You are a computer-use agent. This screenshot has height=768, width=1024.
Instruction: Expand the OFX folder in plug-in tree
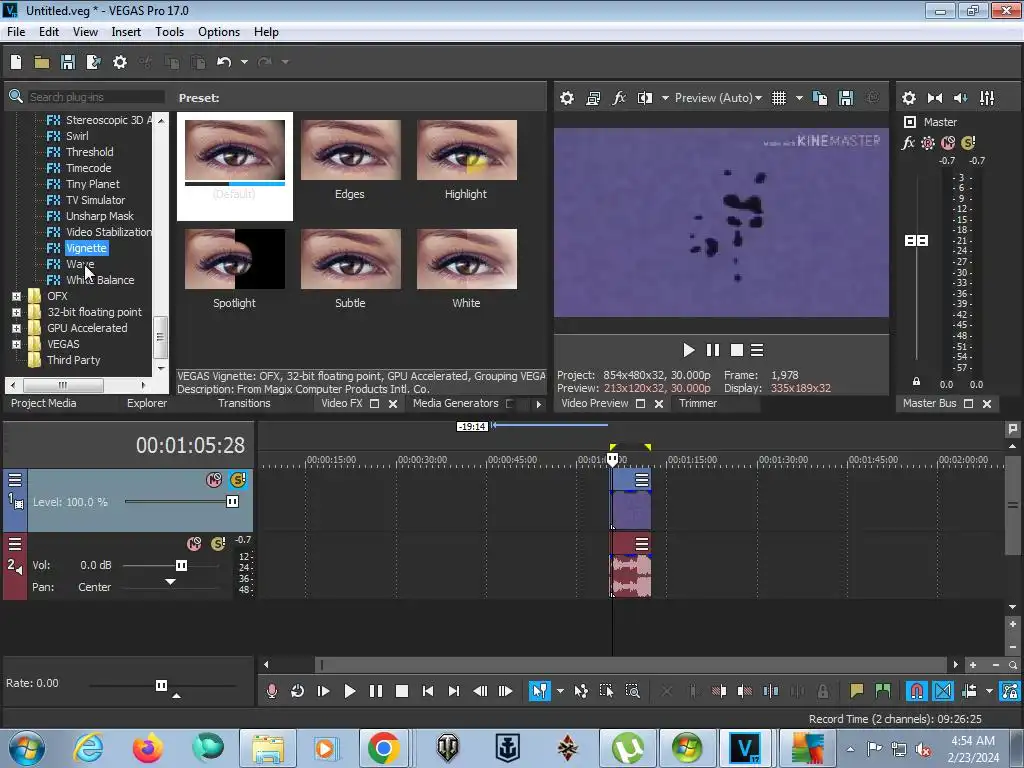click(x=16, y=296)
